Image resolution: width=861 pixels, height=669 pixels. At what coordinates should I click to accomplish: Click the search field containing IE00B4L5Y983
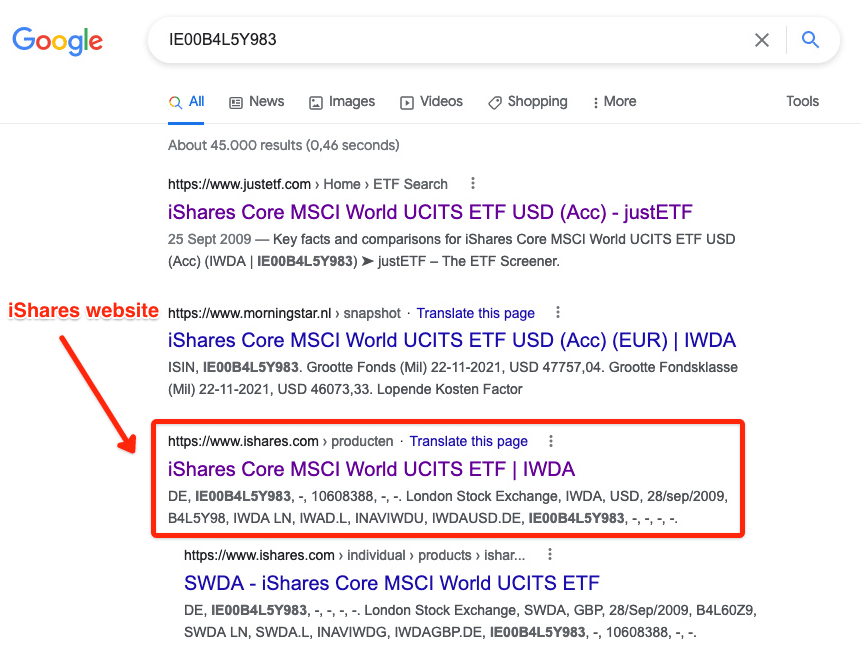tap(450, 40)
